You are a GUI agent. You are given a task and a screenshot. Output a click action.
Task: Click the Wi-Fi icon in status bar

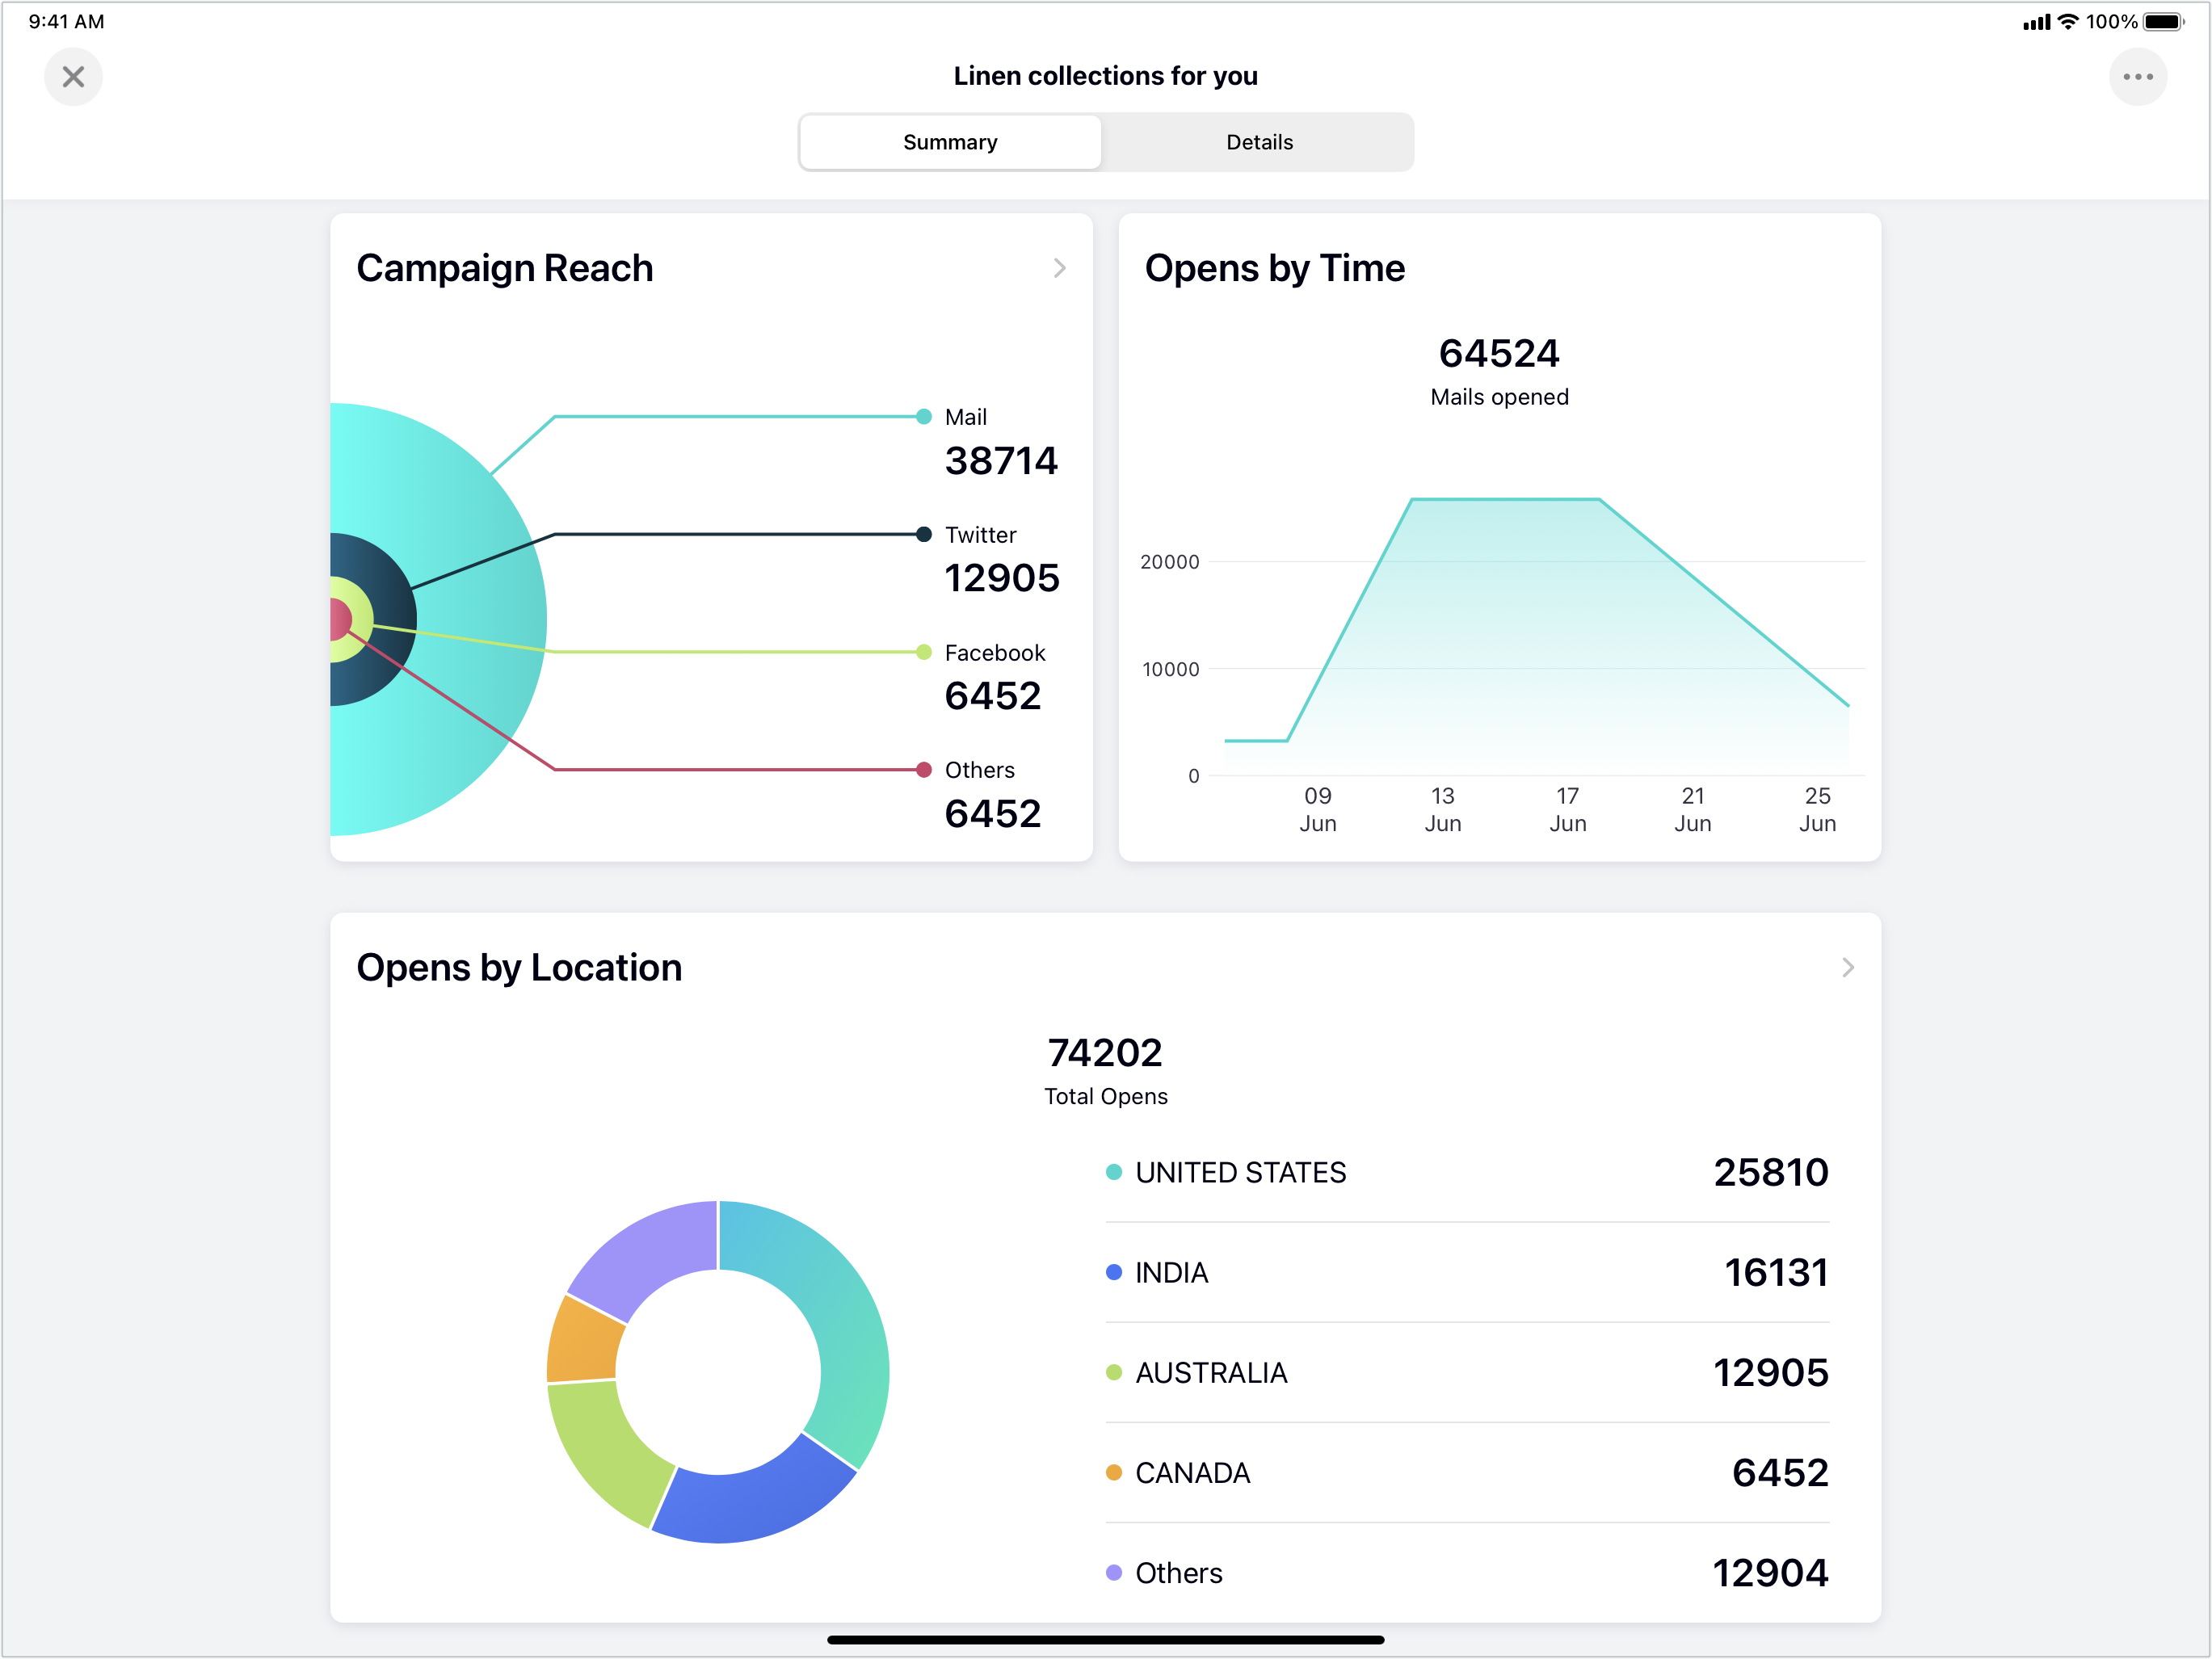coord(2067,22)
